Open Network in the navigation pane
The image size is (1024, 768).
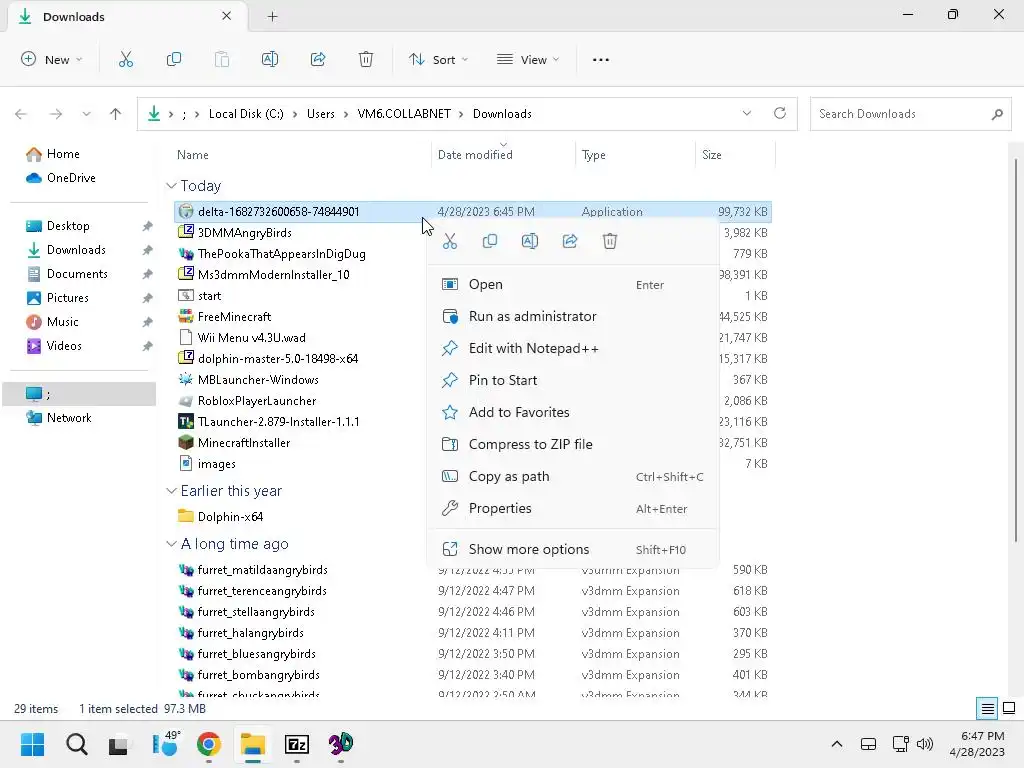69,418
